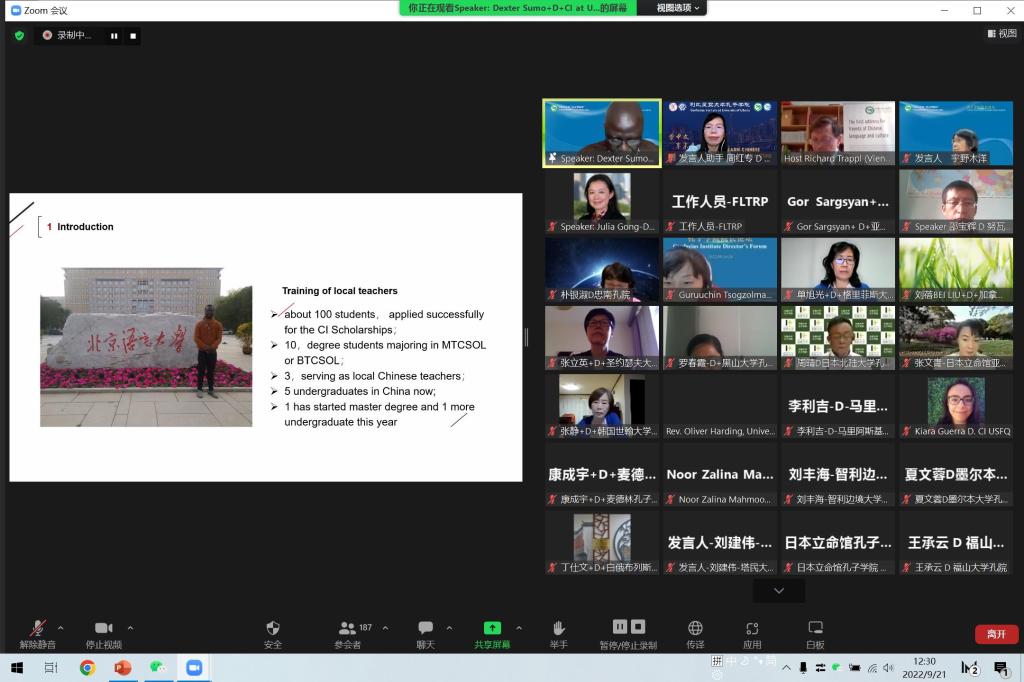The height and width of the screenshot is (682, 1024).
Task: Pause the recording in top-left indicator
Action: (x=114, y=36)
